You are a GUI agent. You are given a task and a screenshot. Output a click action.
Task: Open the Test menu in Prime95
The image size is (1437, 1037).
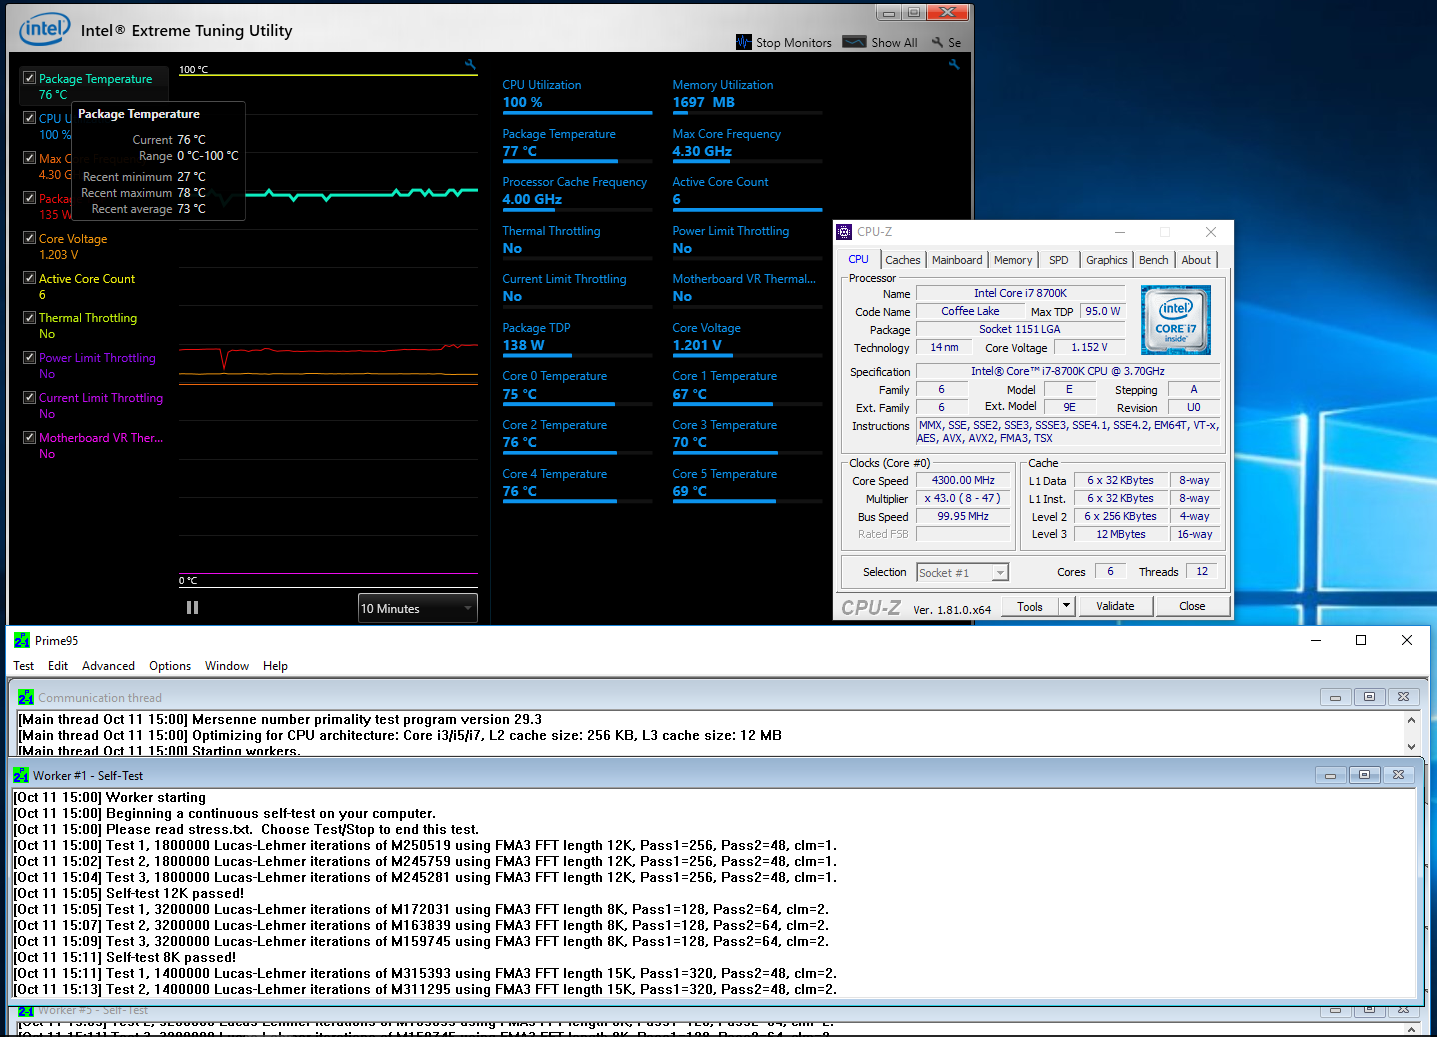click(x=24, y=666)
